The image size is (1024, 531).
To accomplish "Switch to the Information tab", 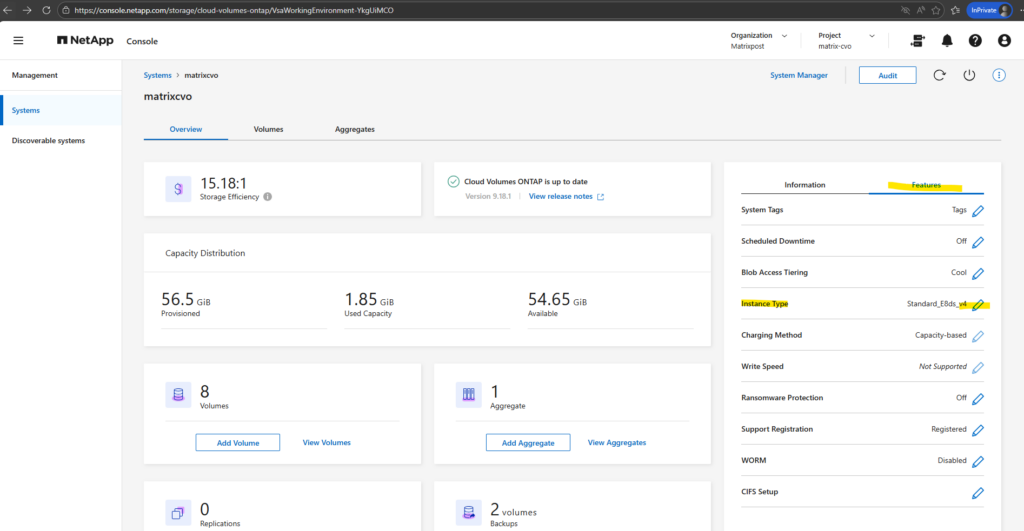I will point(804,185).
